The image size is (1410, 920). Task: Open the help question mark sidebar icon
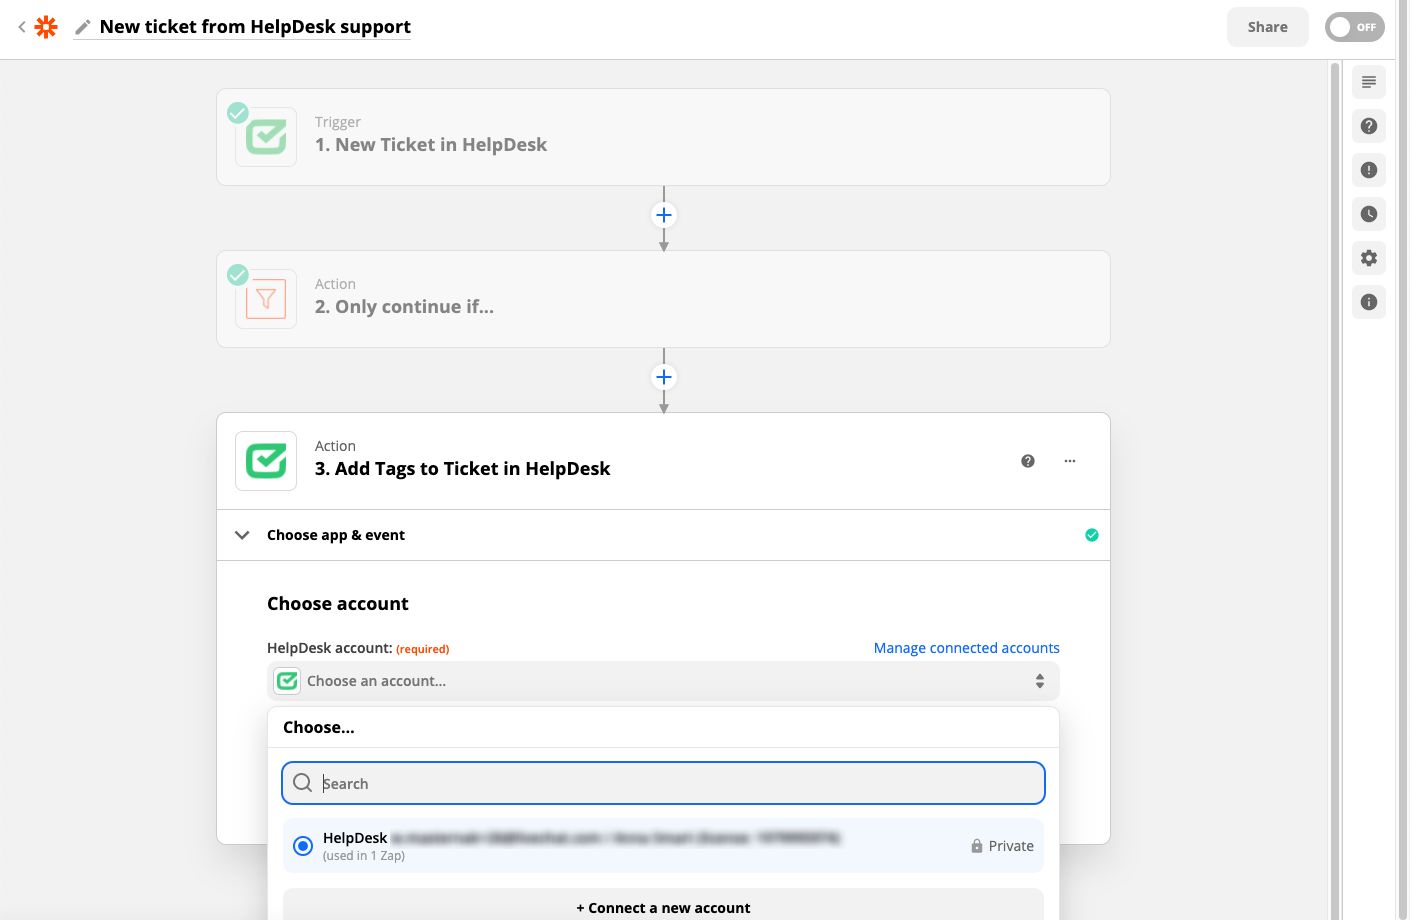1369,126
